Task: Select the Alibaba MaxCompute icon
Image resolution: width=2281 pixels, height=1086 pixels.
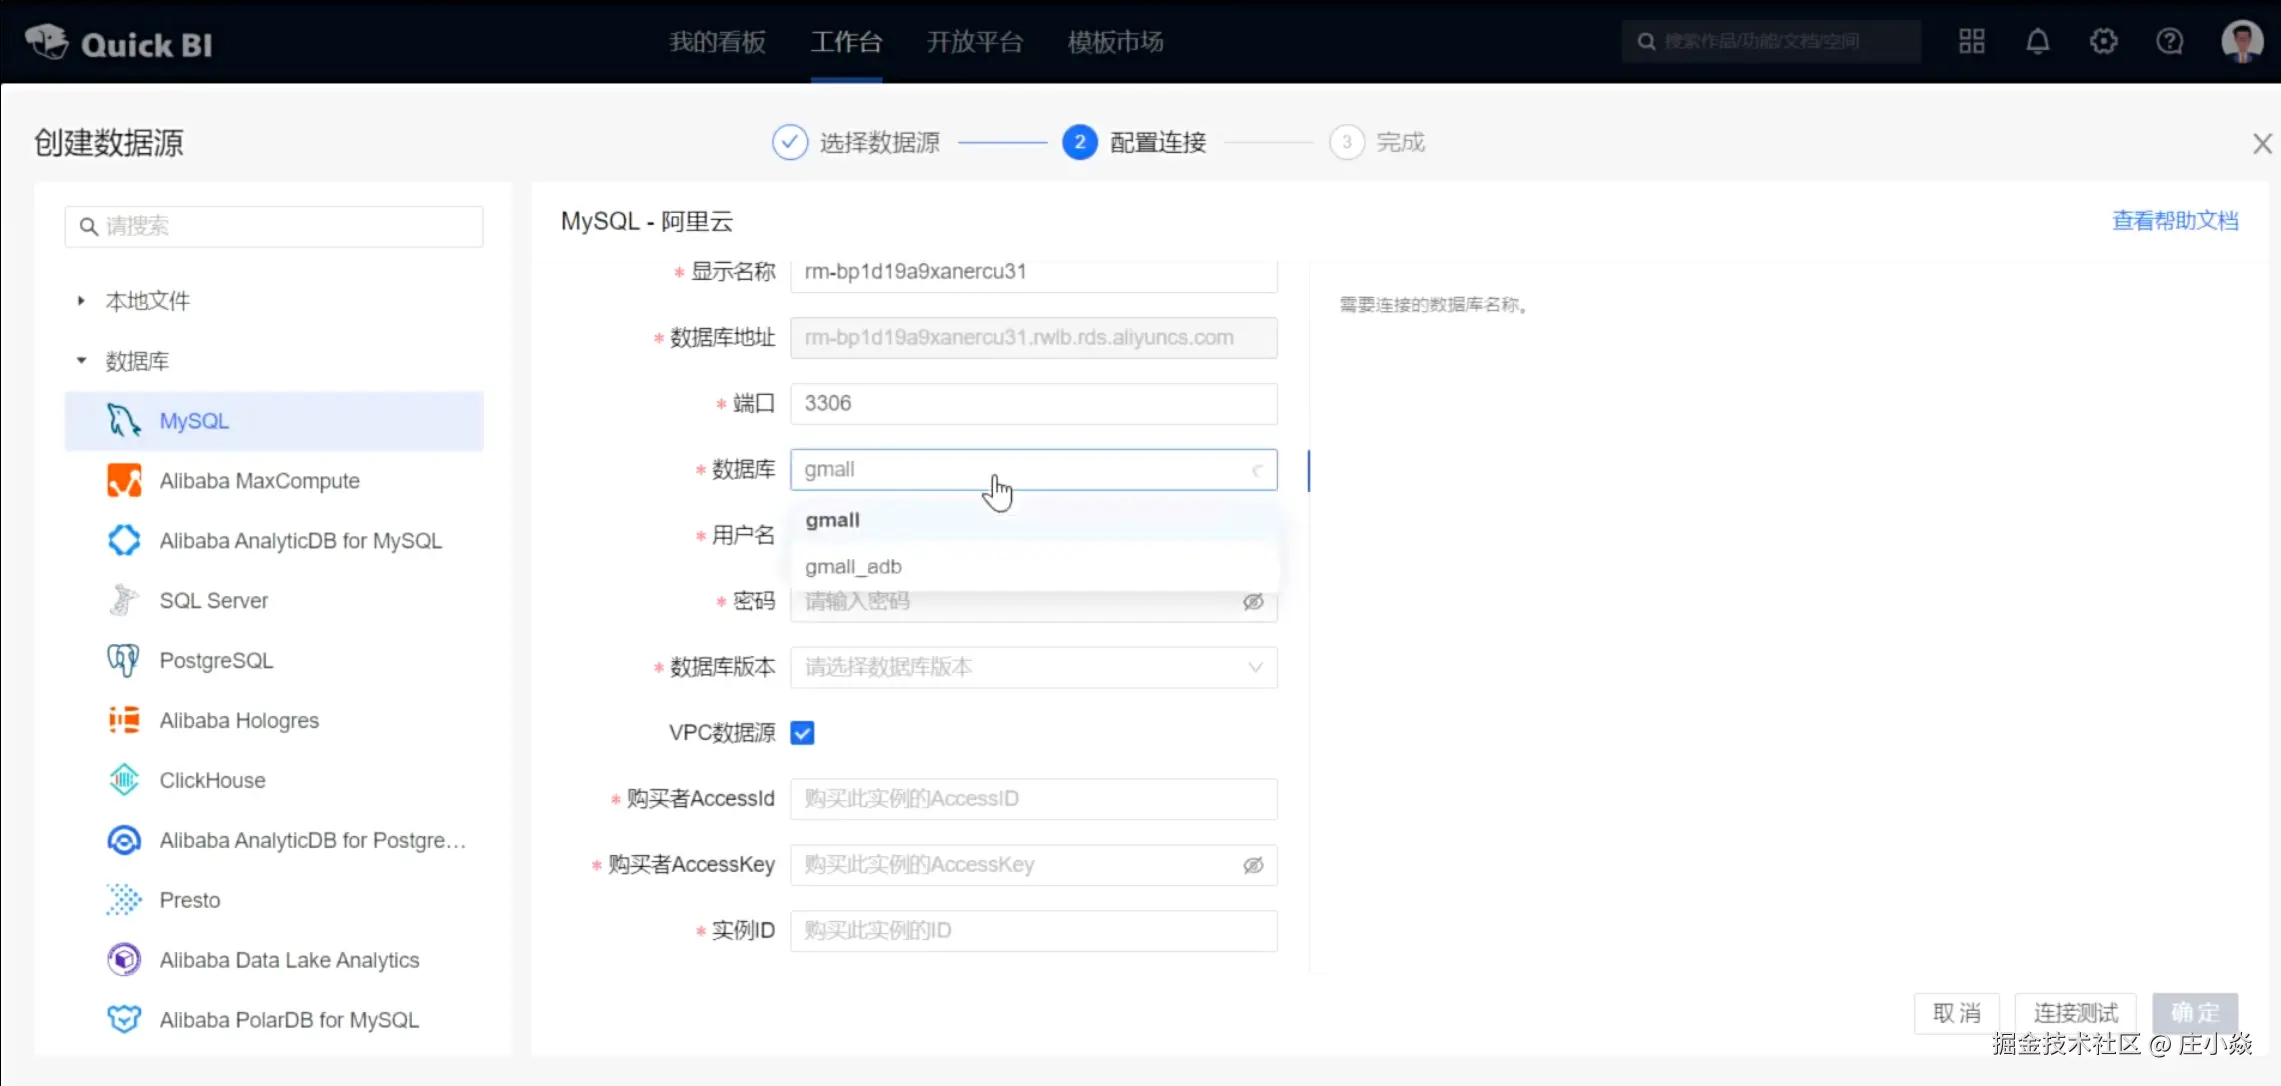Action: tap(124, 481)
